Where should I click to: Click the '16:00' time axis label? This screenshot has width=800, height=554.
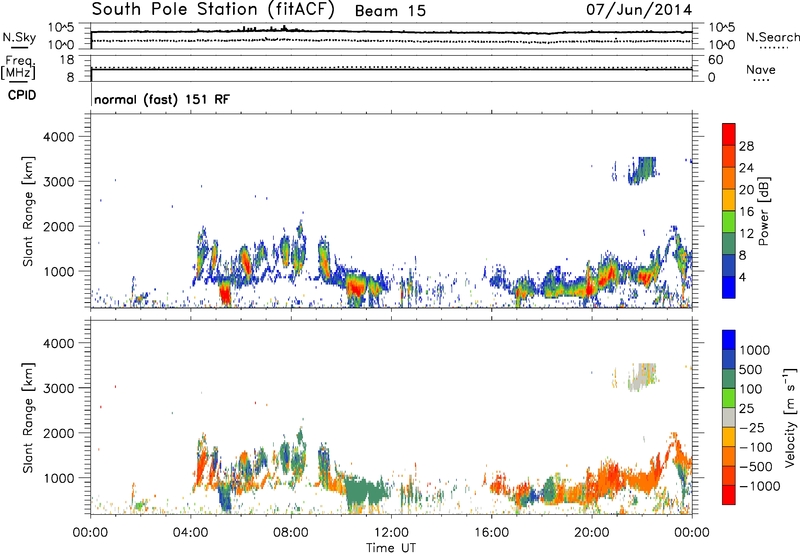coord(491,533)
